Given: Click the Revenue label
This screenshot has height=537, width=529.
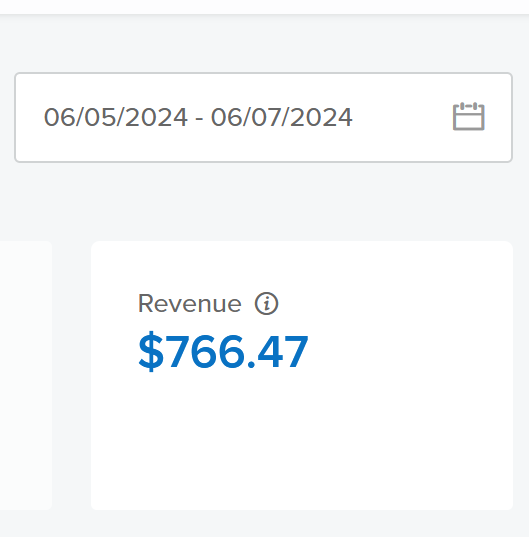Looking at the screenshot, I should (190, 303).
